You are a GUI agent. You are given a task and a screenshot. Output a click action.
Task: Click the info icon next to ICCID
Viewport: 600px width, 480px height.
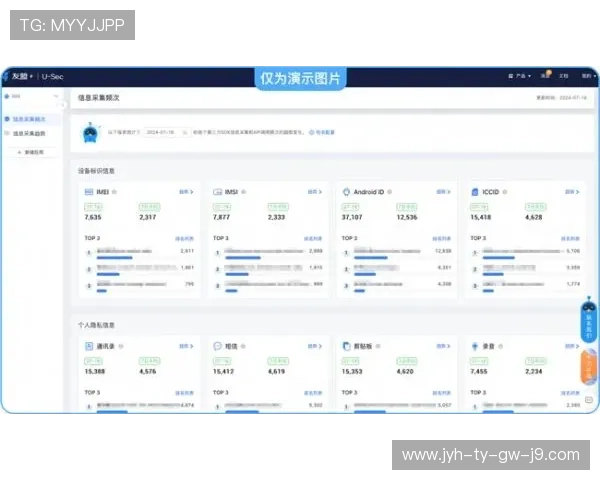505,192
